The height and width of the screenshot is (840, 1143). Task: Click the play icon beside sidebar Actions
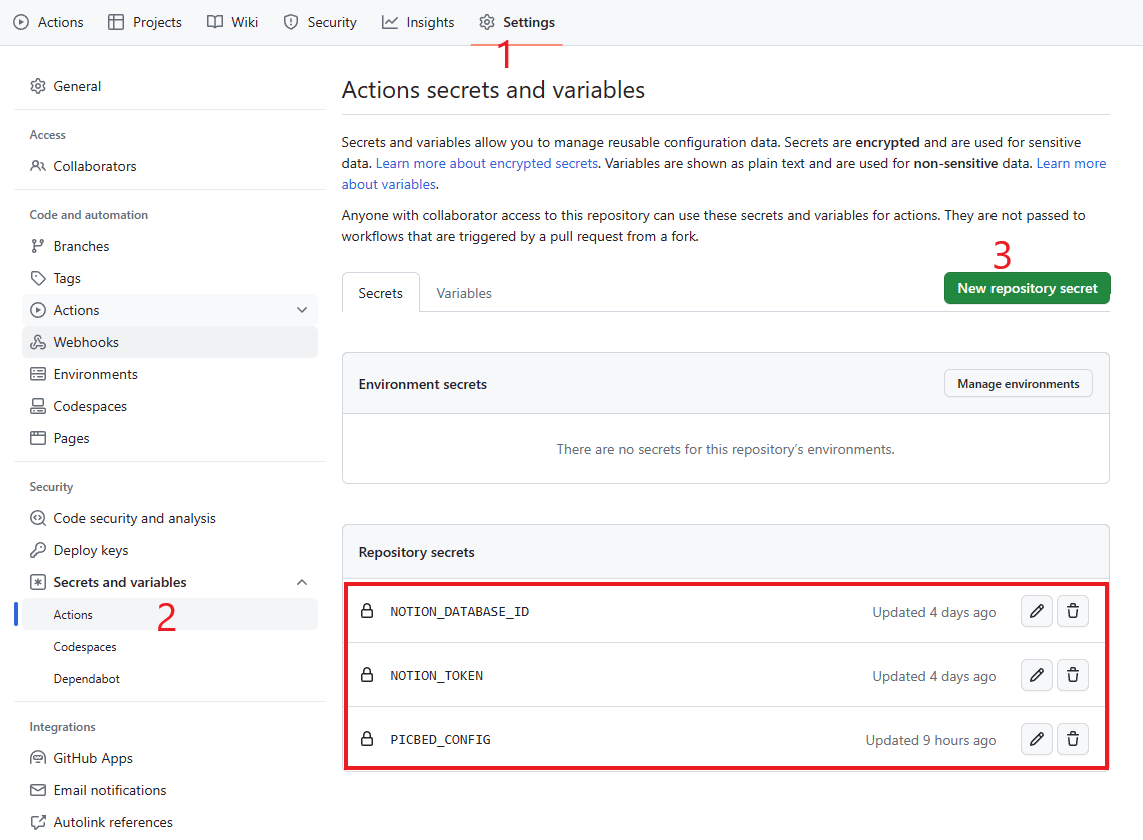point(38,310)
